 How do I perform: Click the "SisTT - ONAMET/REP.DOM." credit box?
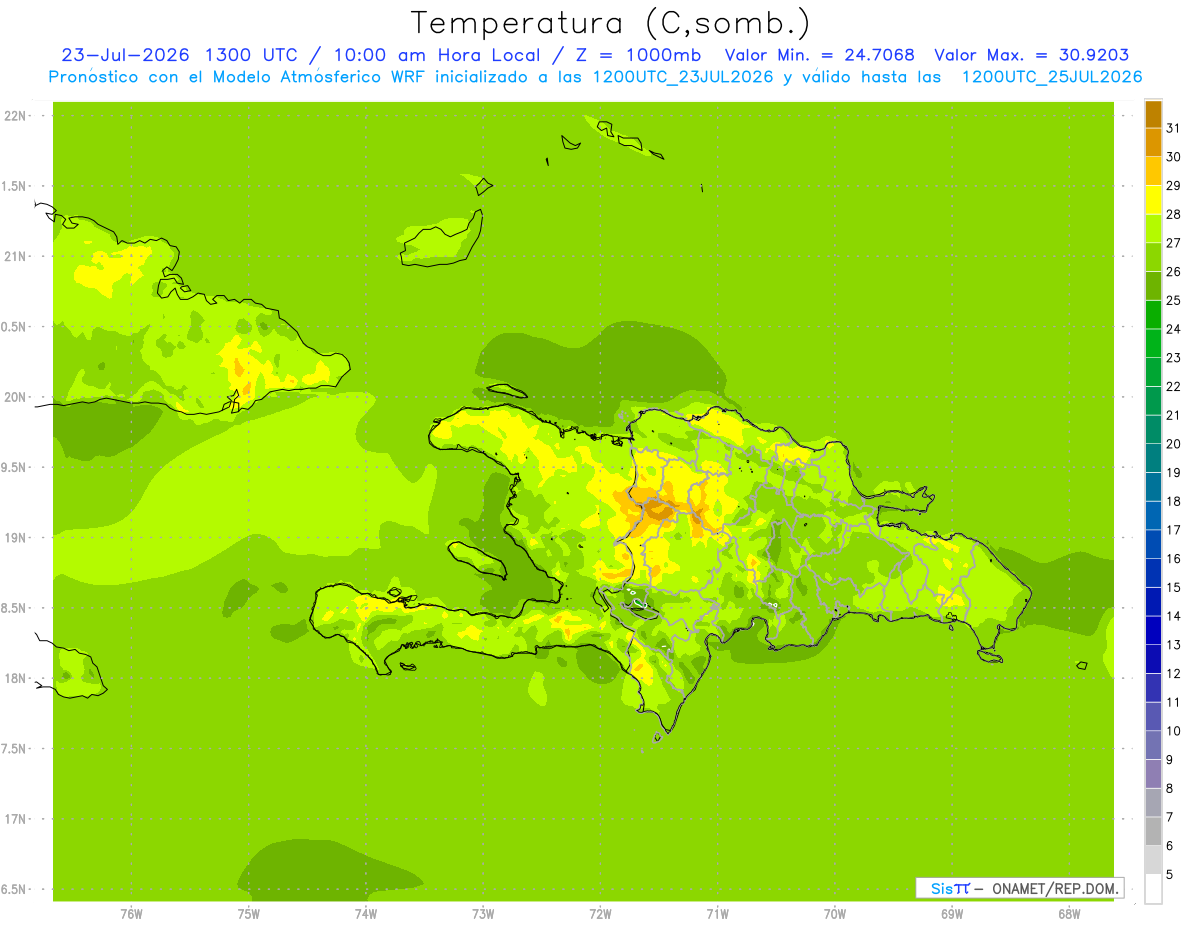pos(1020,888)
